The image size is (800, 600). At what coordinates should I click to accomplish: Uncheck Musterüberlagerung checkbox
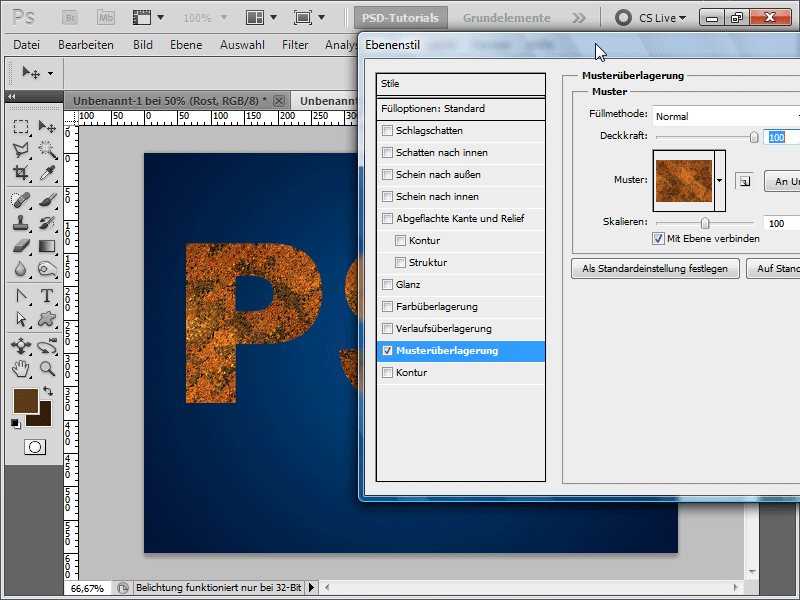[x=387, y=351]
